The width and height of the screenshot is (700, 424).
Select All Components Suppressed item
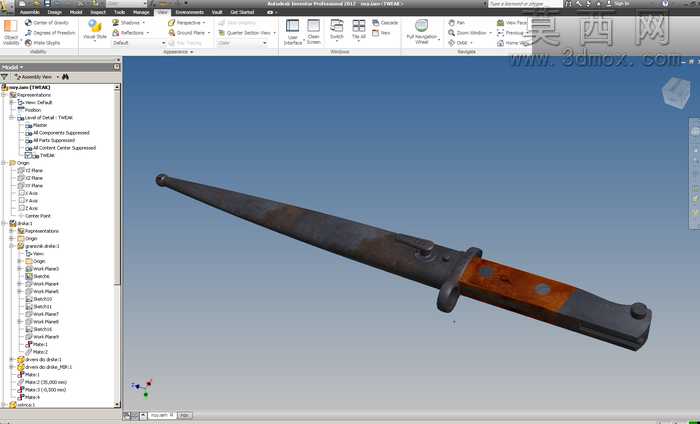61,133
